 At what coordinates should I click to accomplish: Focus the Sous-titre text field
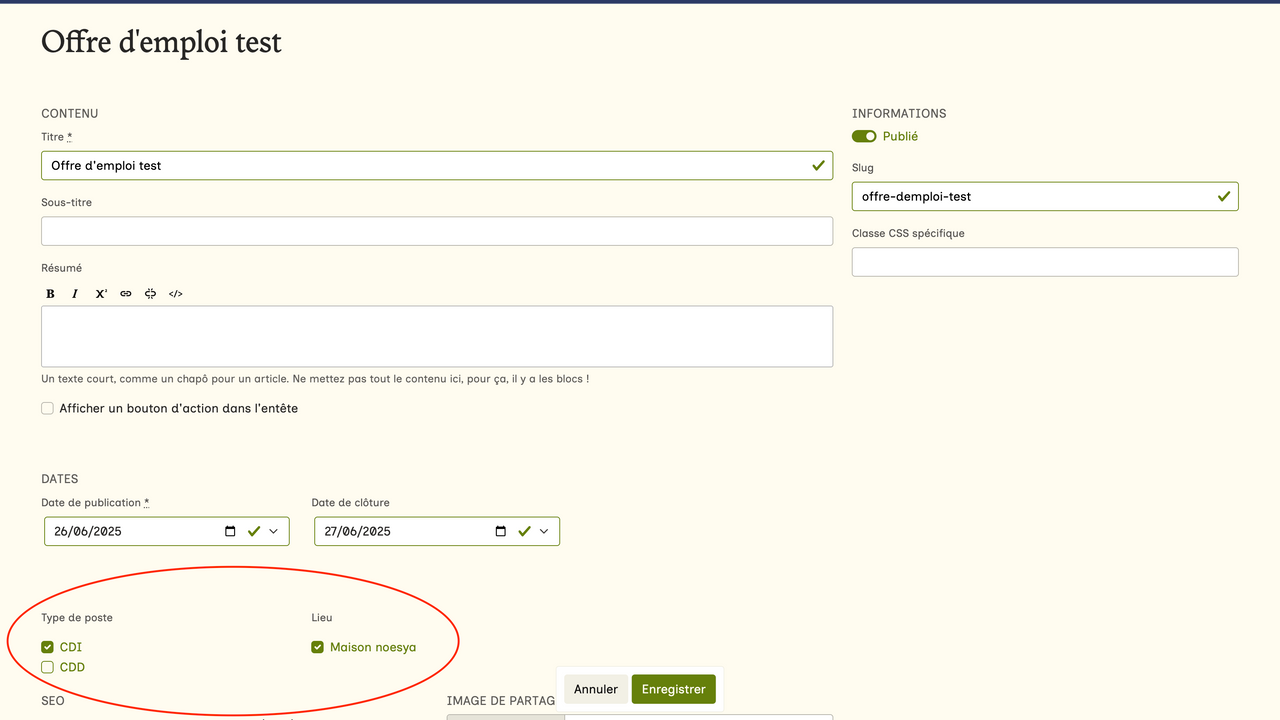pyautogui.click(x=436, y=231)
